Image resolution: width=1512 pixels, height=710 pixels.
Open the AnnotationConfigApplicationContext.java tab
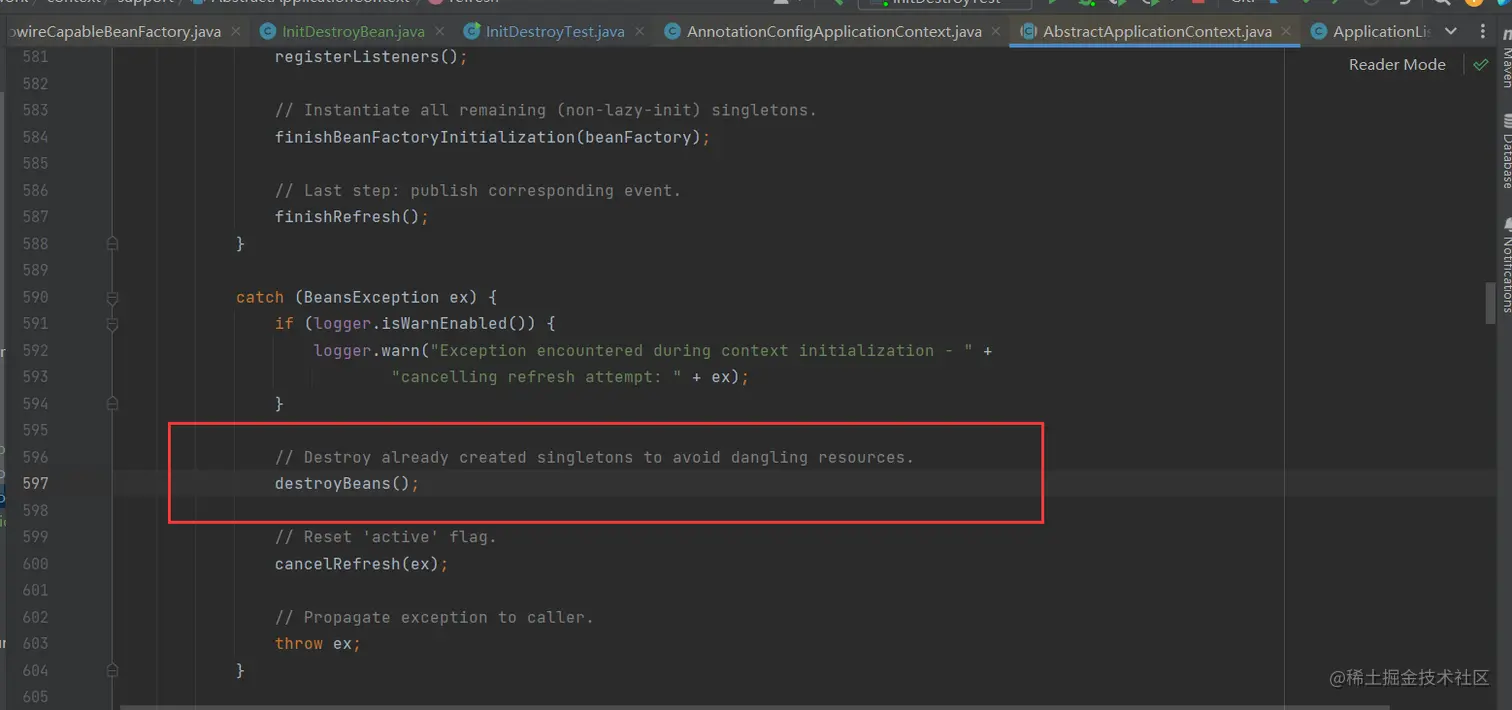tap(834, 32)
